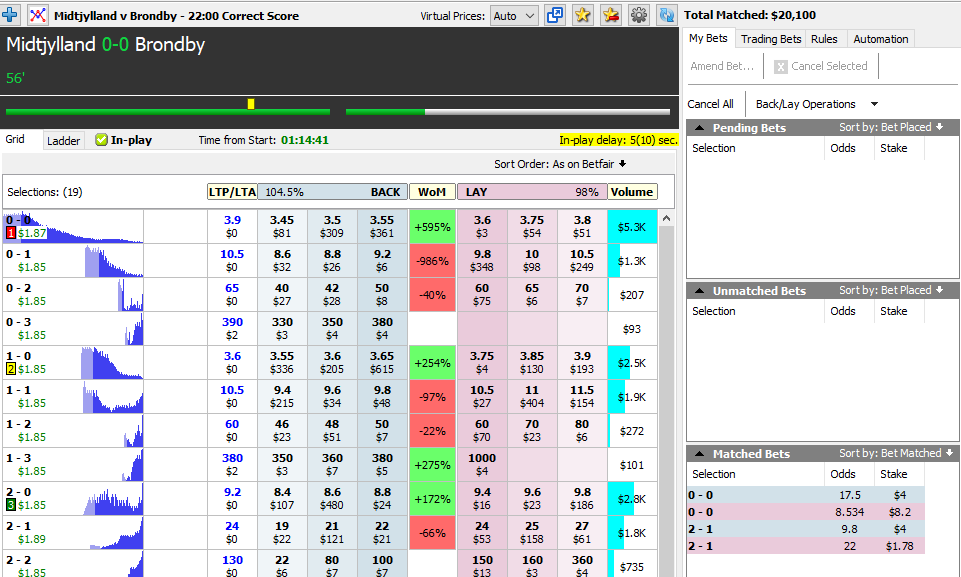Viewport: 961px width, 577px height.
Task: Remove from favourites star icon
Action: pos(610,15)
